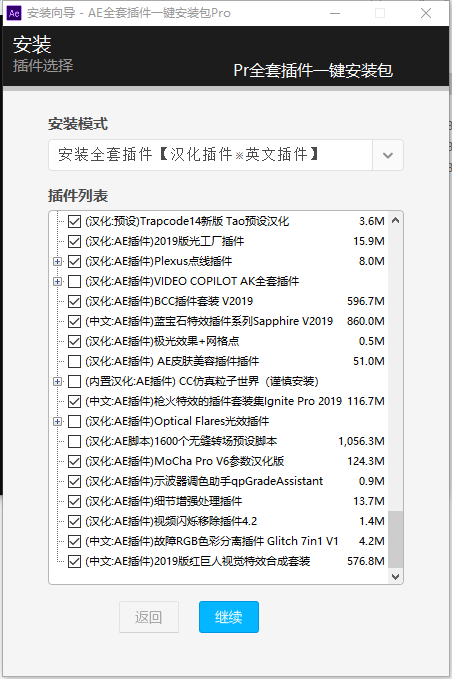Check Optical Flares光效插件 checkbox
This screenshot has width=452, height=679.
click(74, 421)
